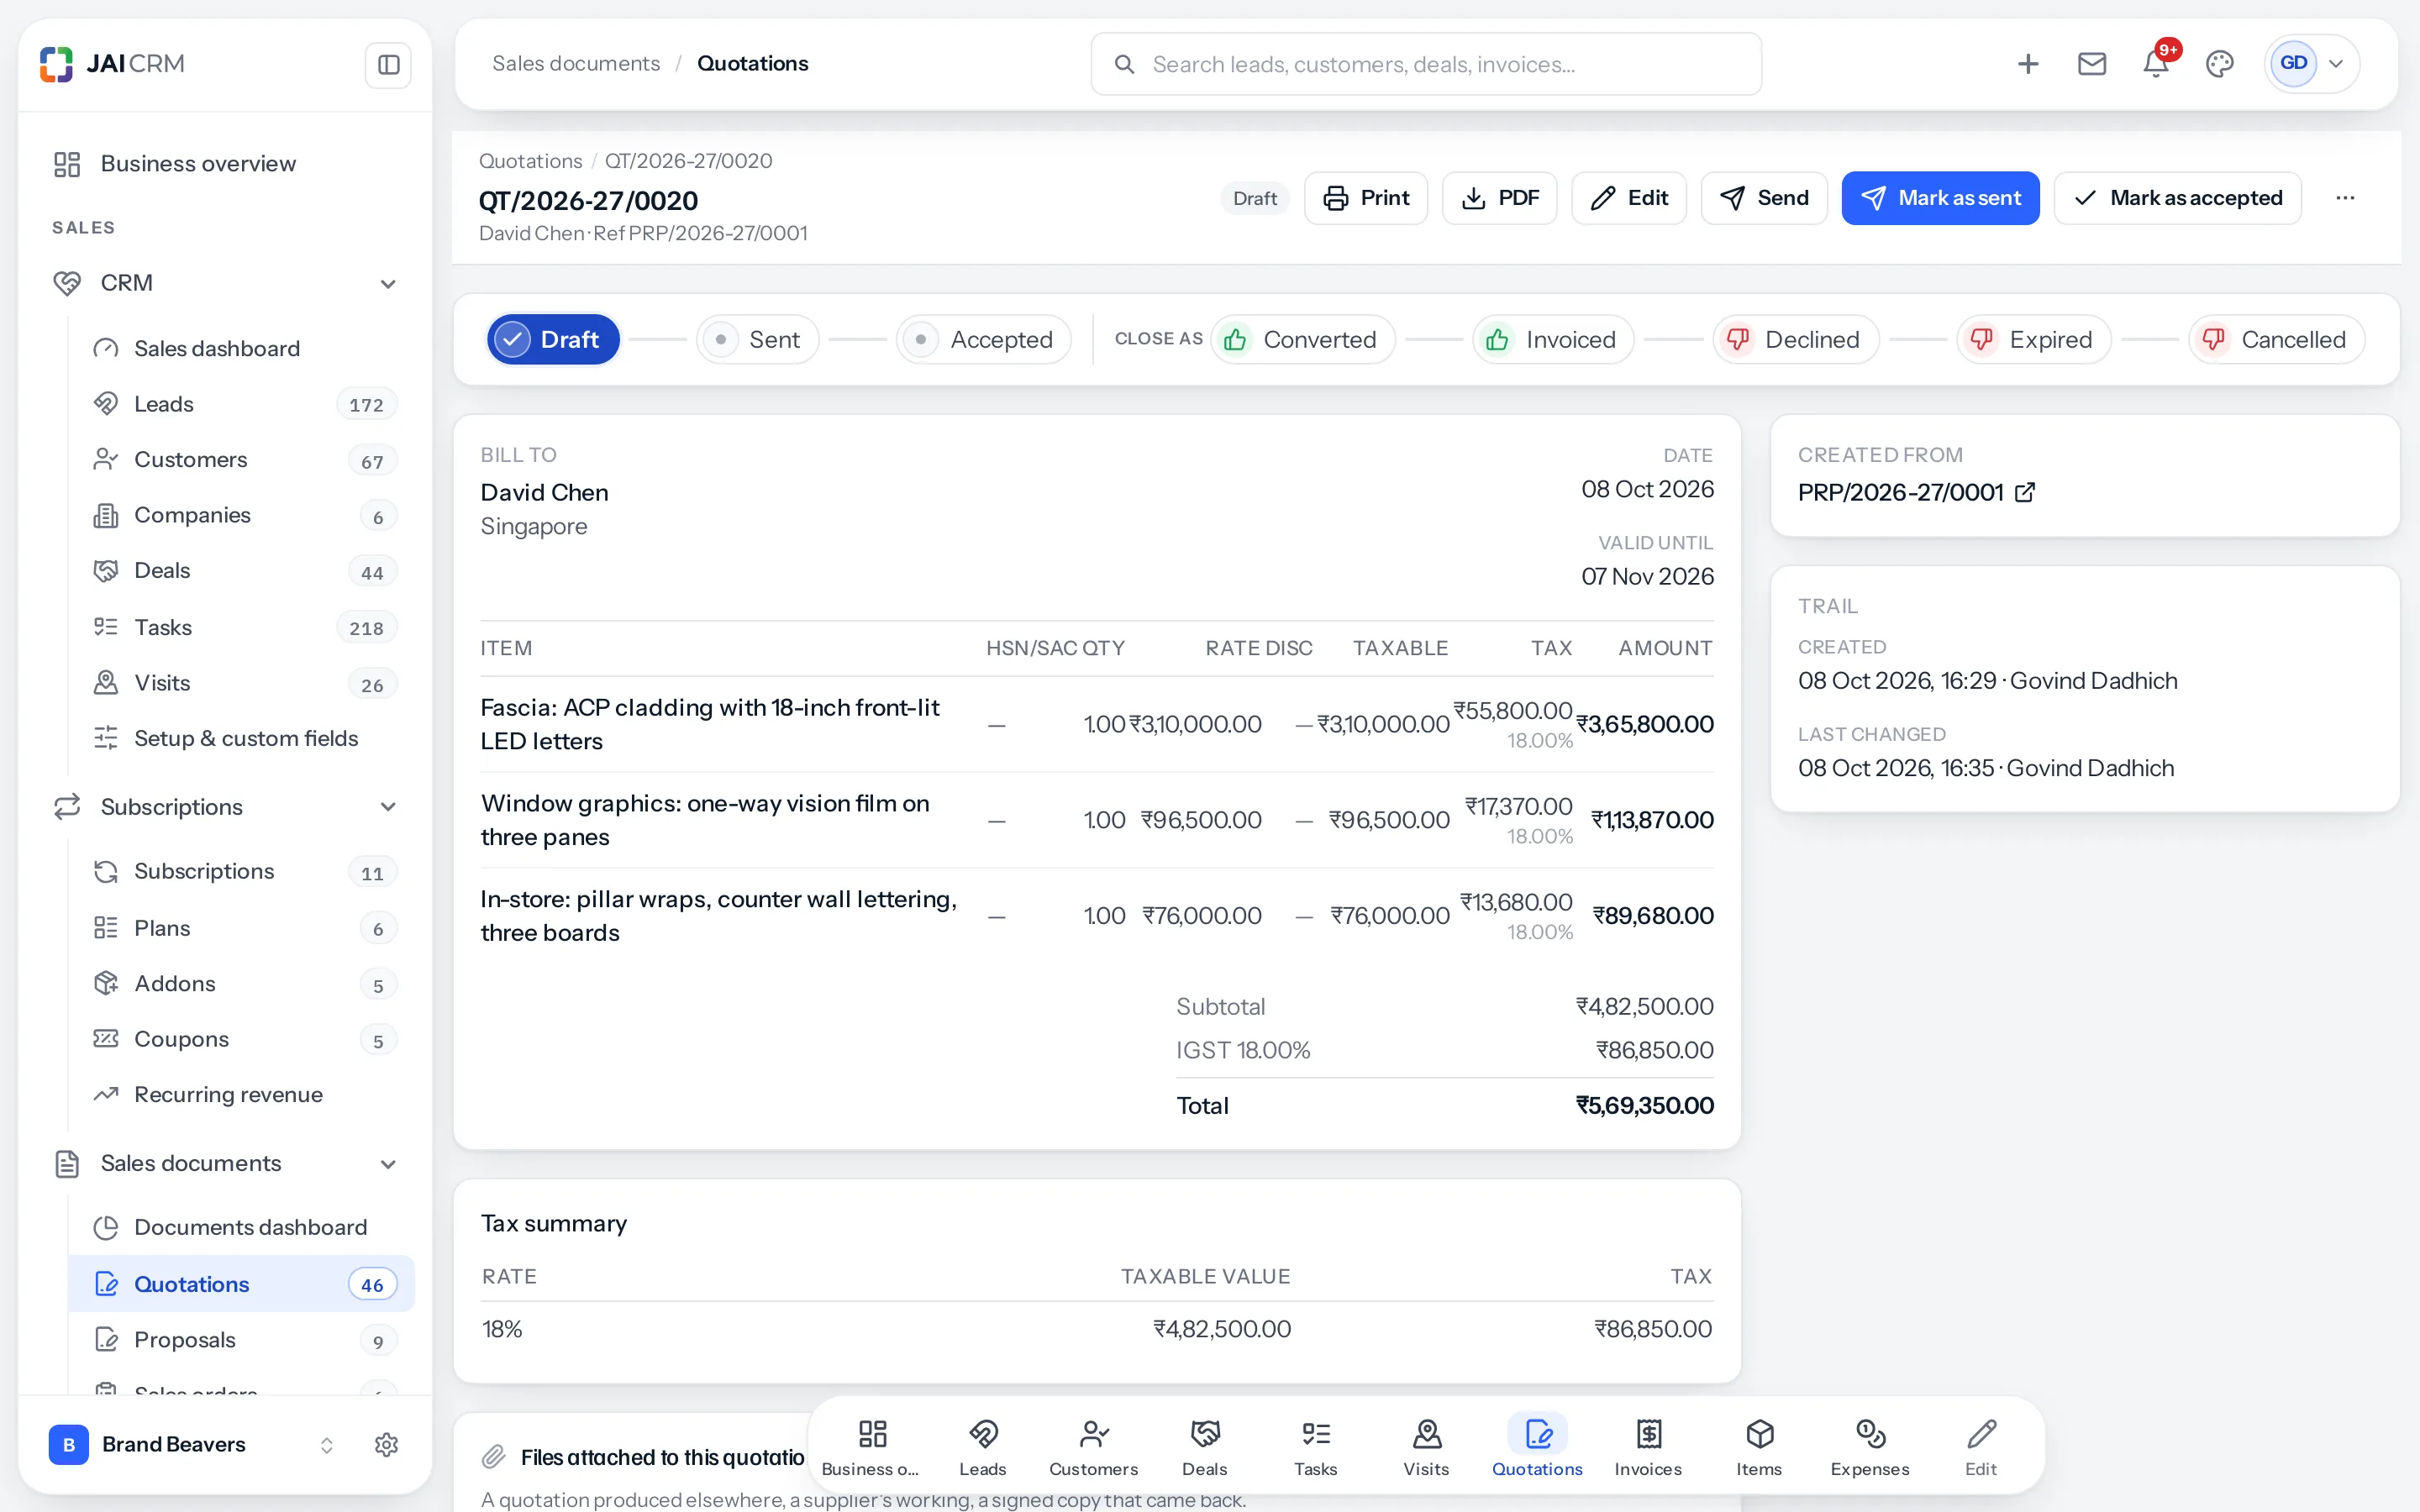Click the Print button
Screen dimensions: 2420x1512
tap(1365, 198)
